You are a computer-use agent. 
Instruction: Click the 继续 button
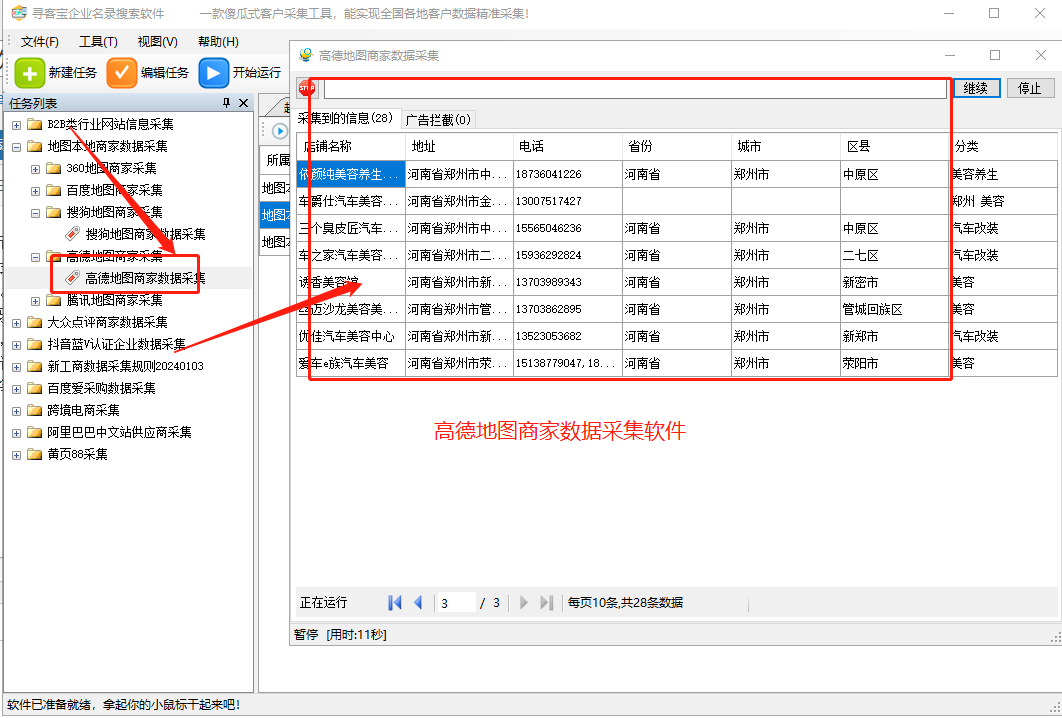pos(976,88)
